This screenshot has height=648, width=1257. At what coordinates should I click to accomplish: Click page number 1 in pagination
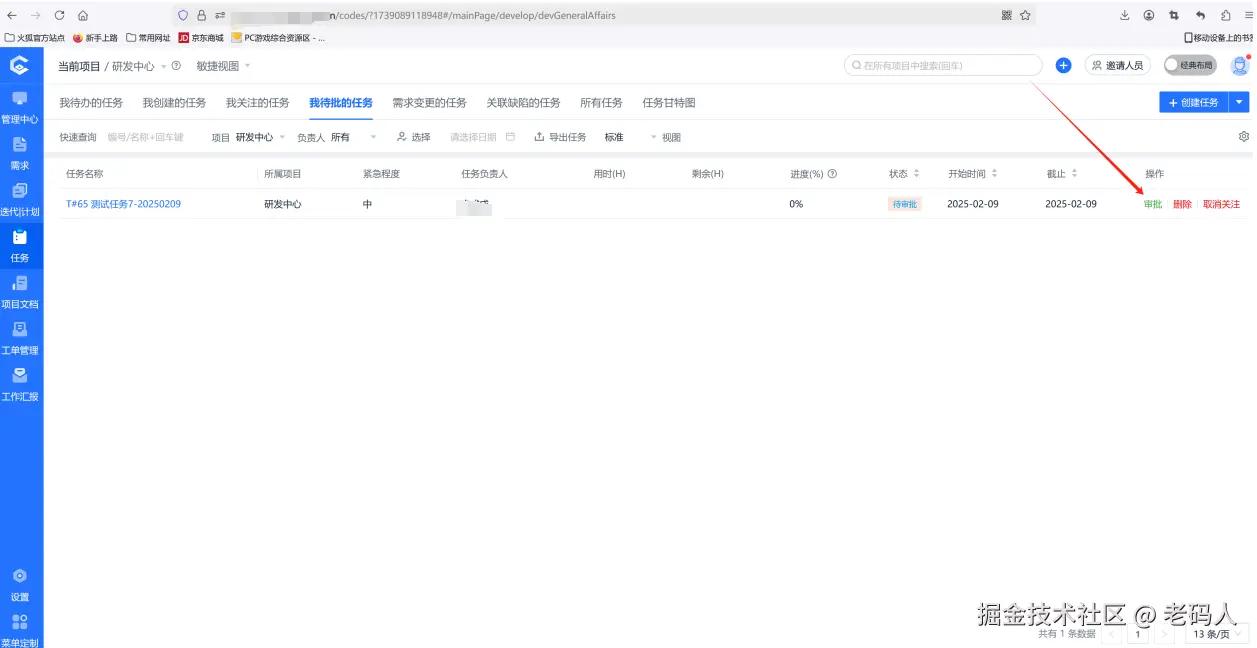point(1138,633)
